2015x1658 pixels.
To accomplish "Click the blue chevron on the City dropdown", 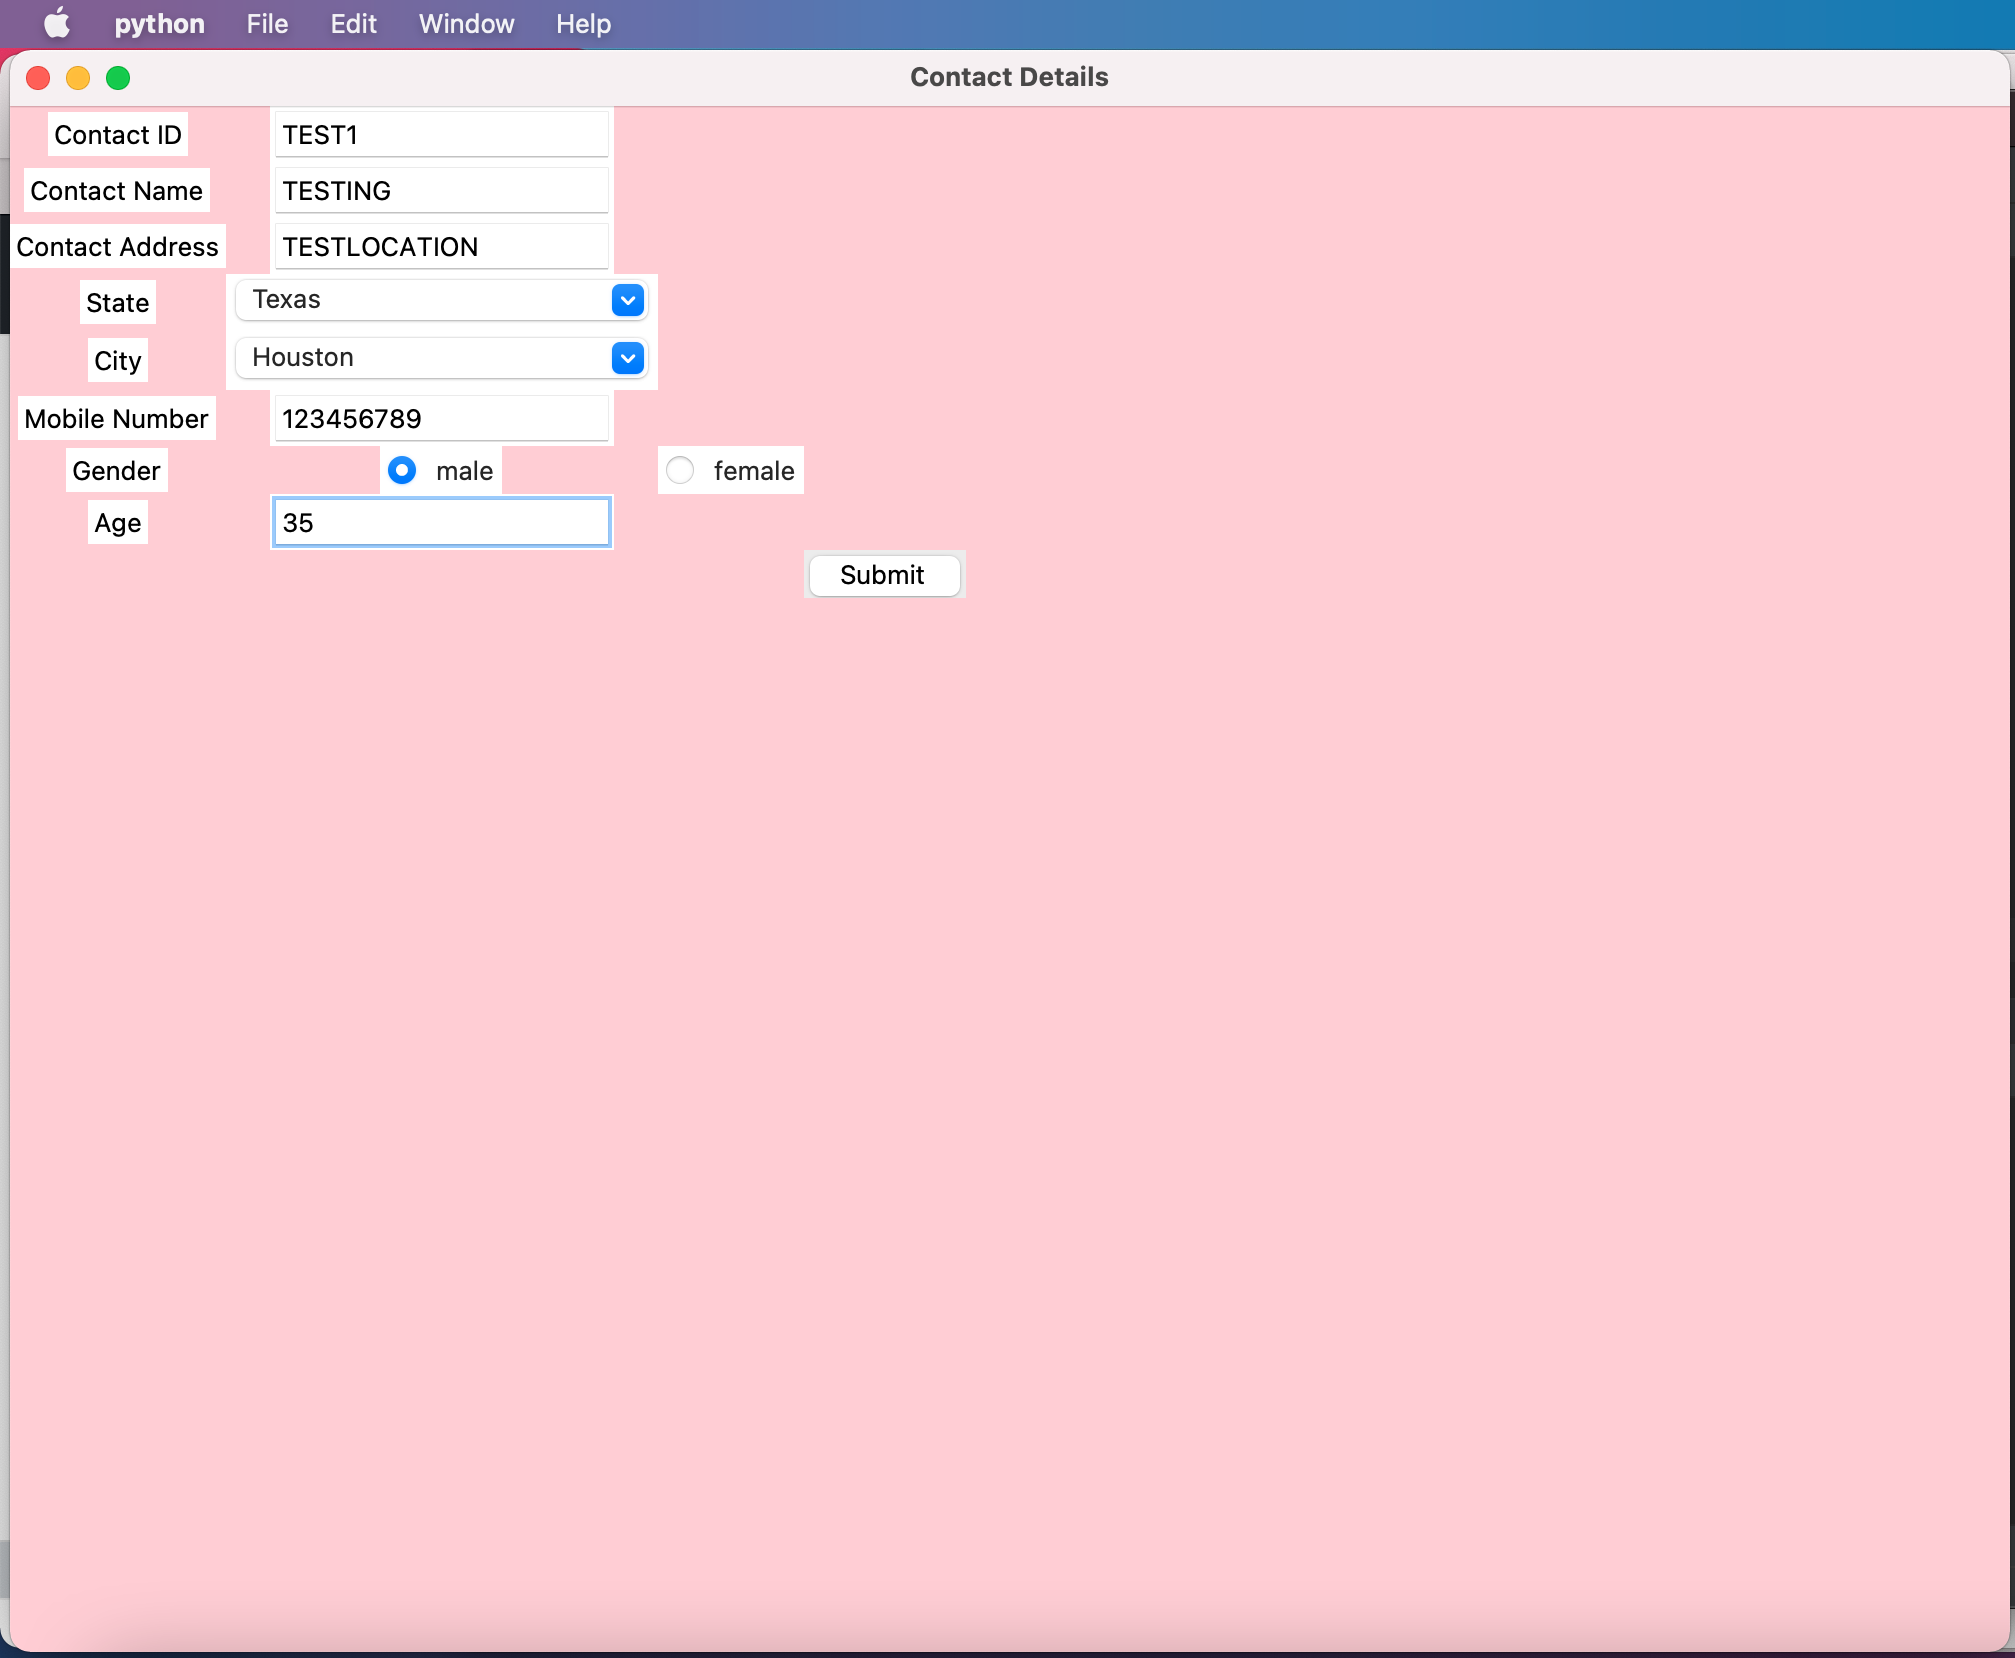I will point(628,358).
